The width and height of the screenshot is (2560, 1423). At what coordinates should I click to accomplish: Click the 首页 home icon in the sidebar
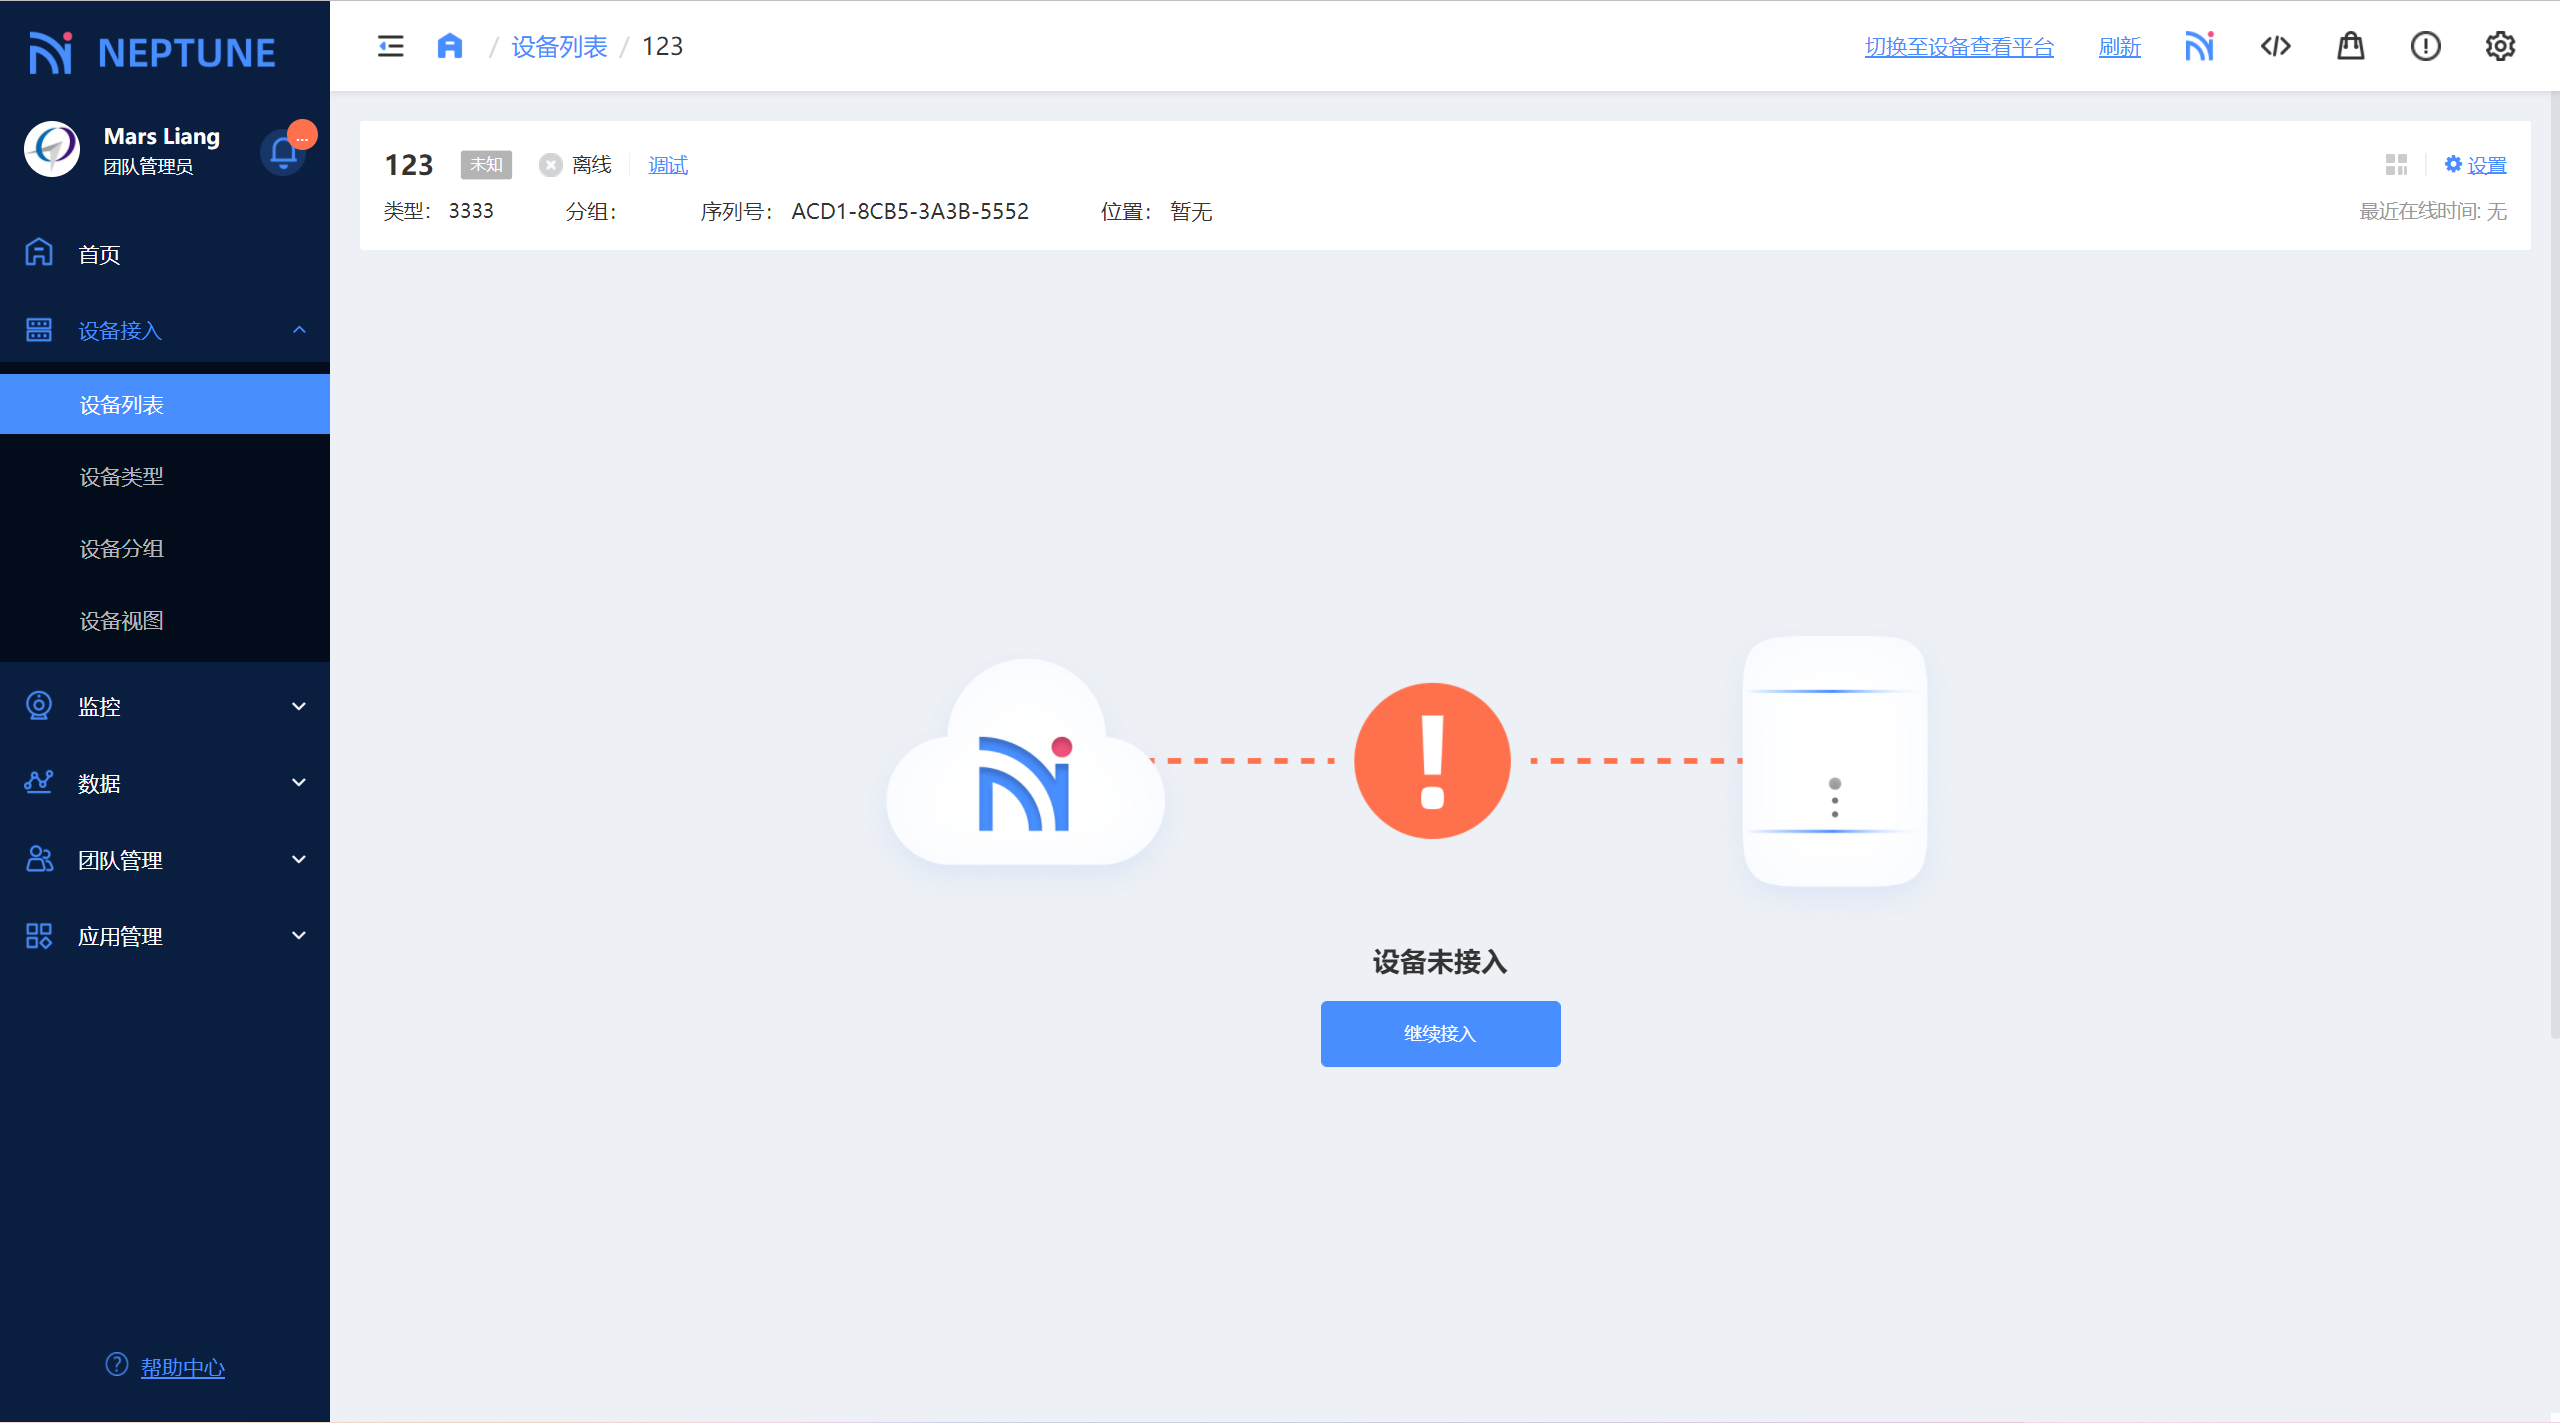[39, 253]
